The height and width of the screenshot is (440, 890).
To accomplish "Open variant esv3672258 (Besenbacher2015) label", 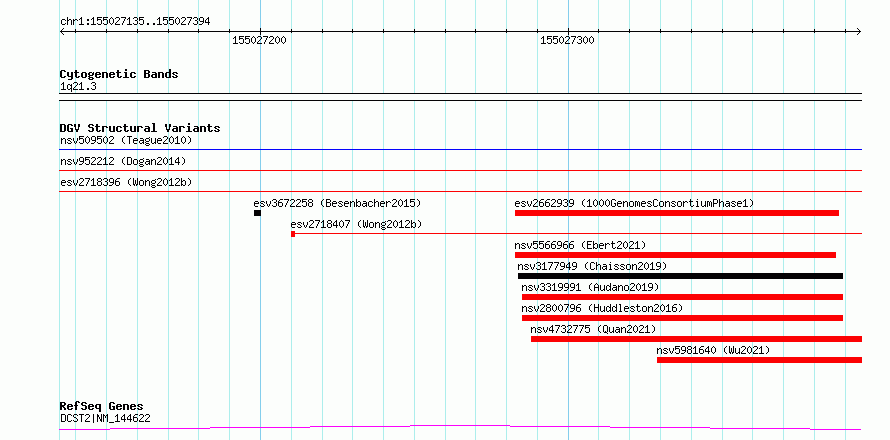I will pyautogui.click(x=337, y=203).
